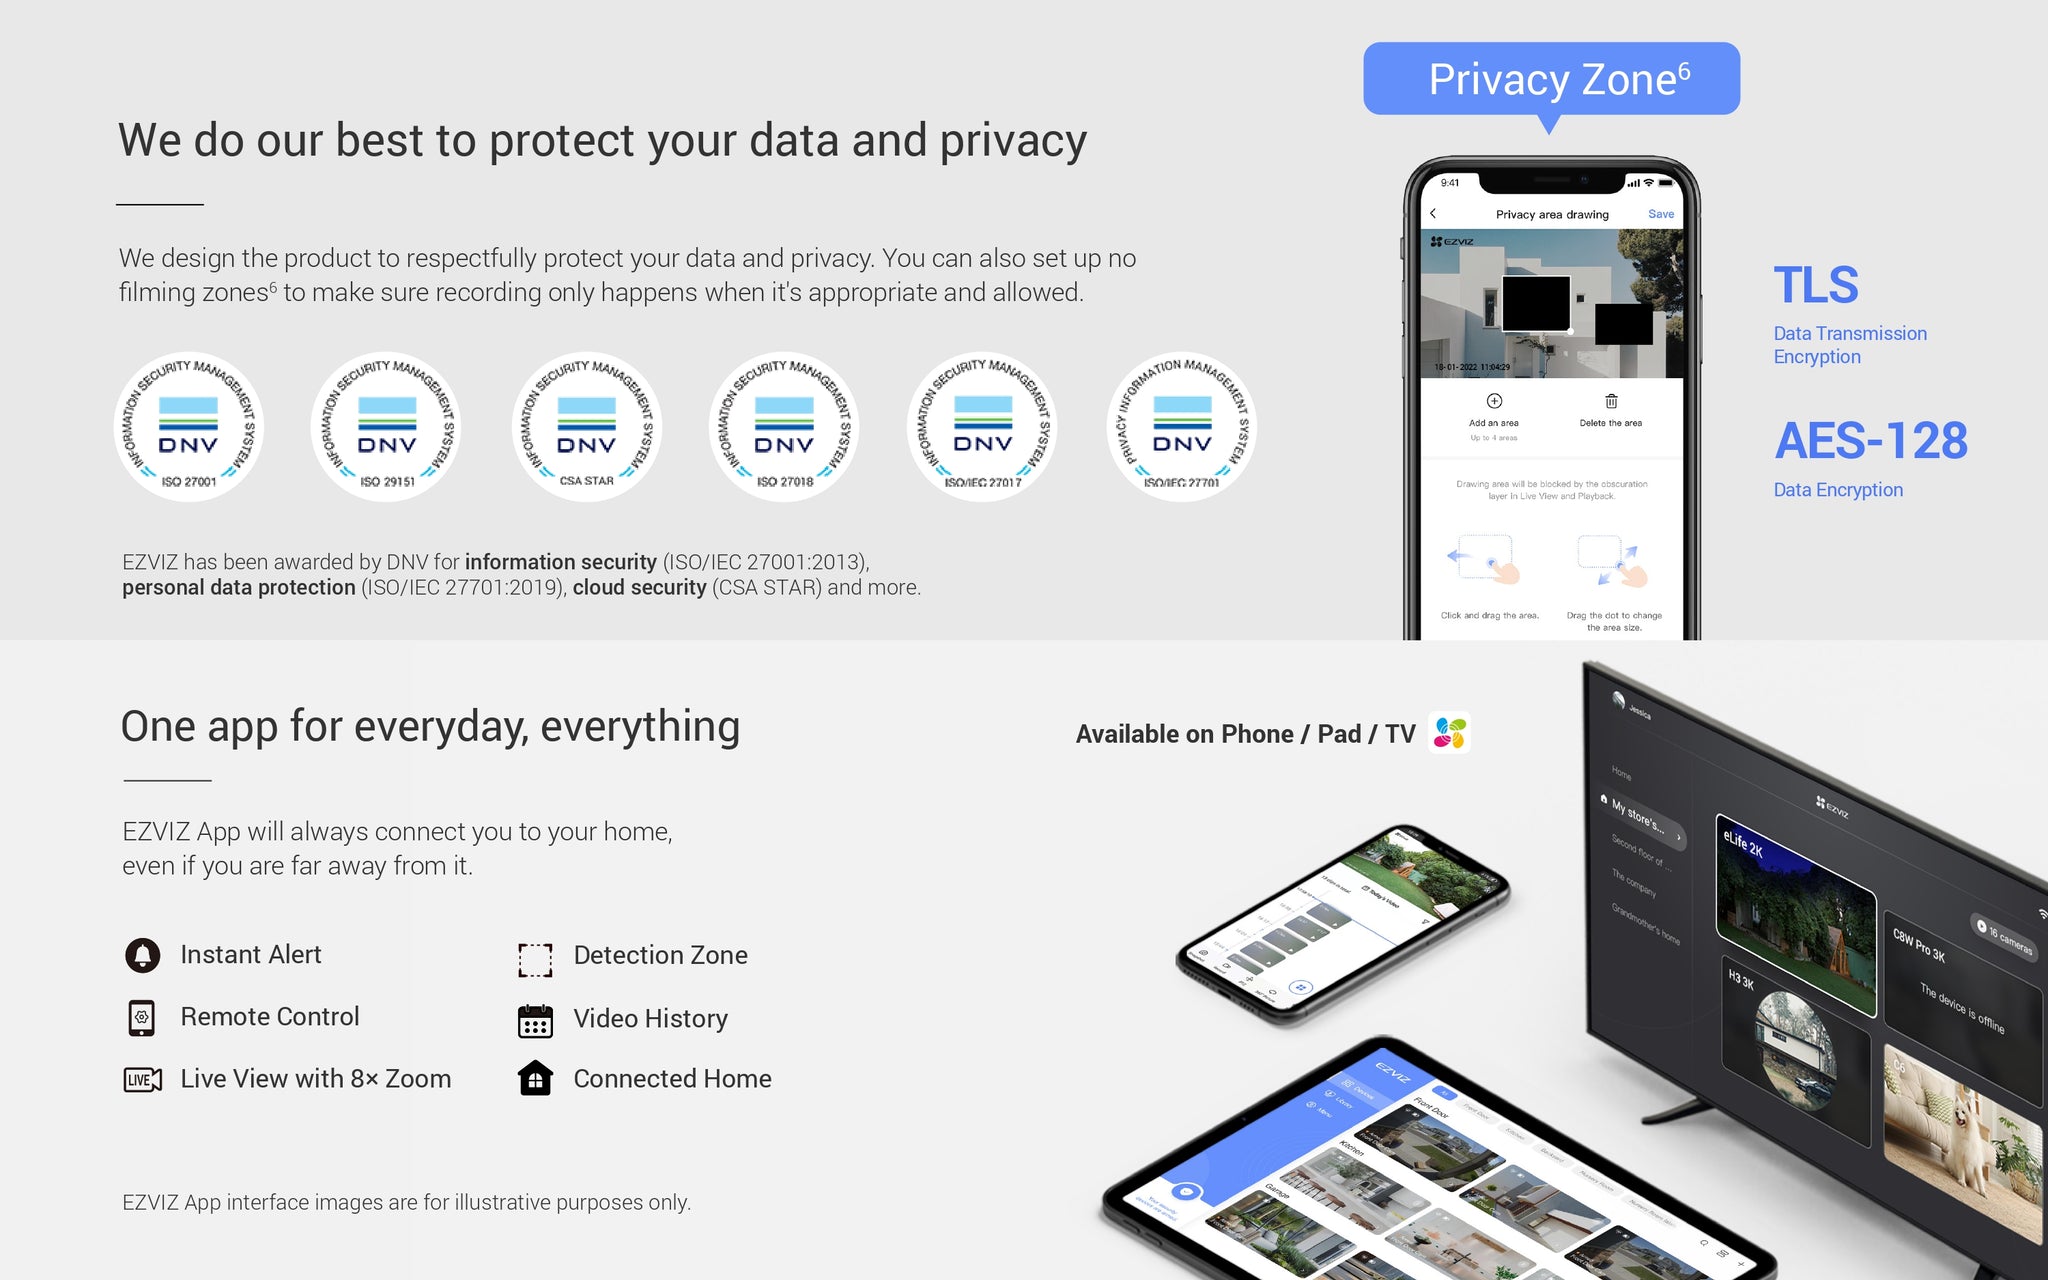Click the Remote Control icon
This screenshot has width=2048, height=1280.
pyautogui.click(x=143, y=1018)
